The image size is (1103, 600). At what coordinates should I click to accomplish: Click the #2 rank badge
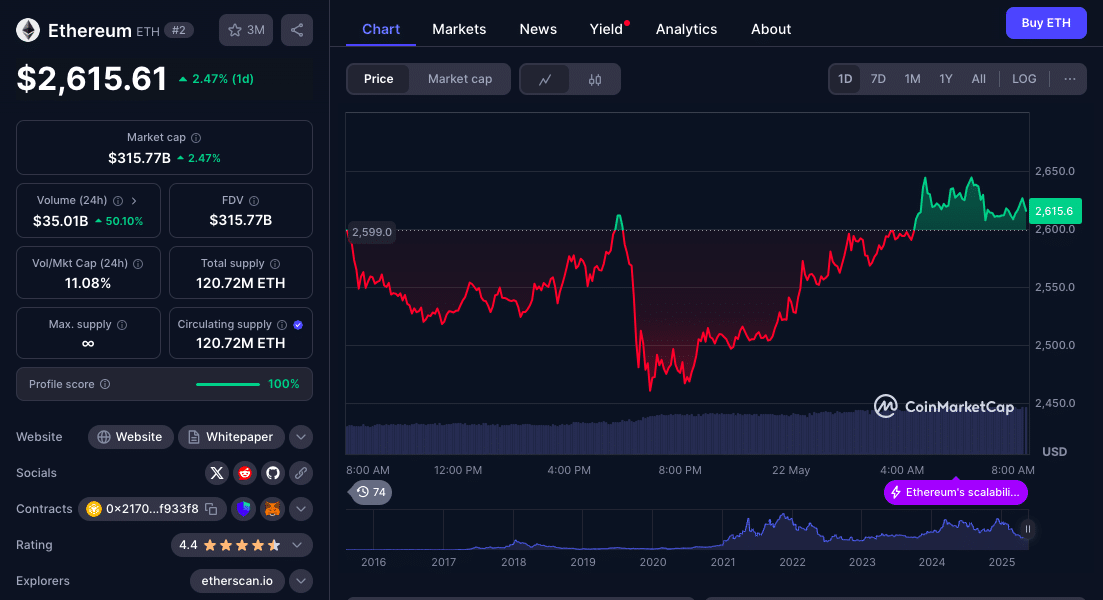click(179, 30)
